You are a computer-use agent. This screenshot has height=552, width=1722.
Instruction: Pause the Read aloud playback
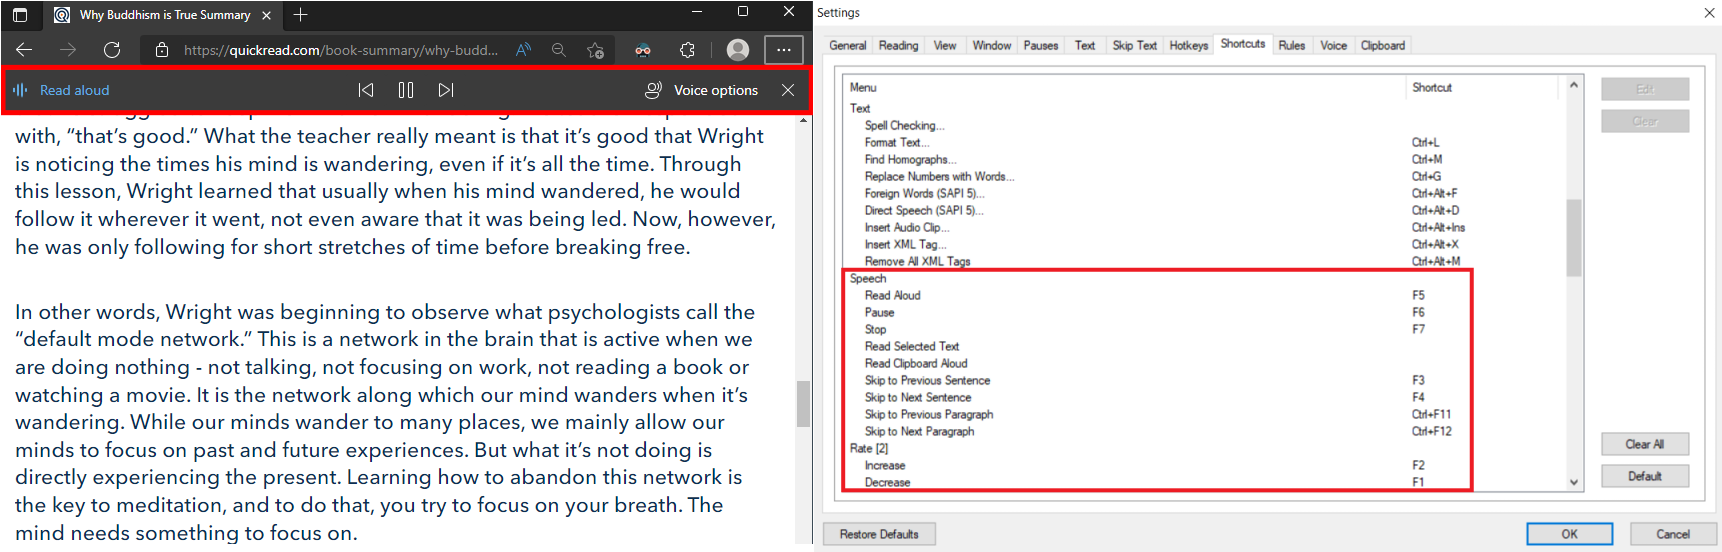point(406,90)
